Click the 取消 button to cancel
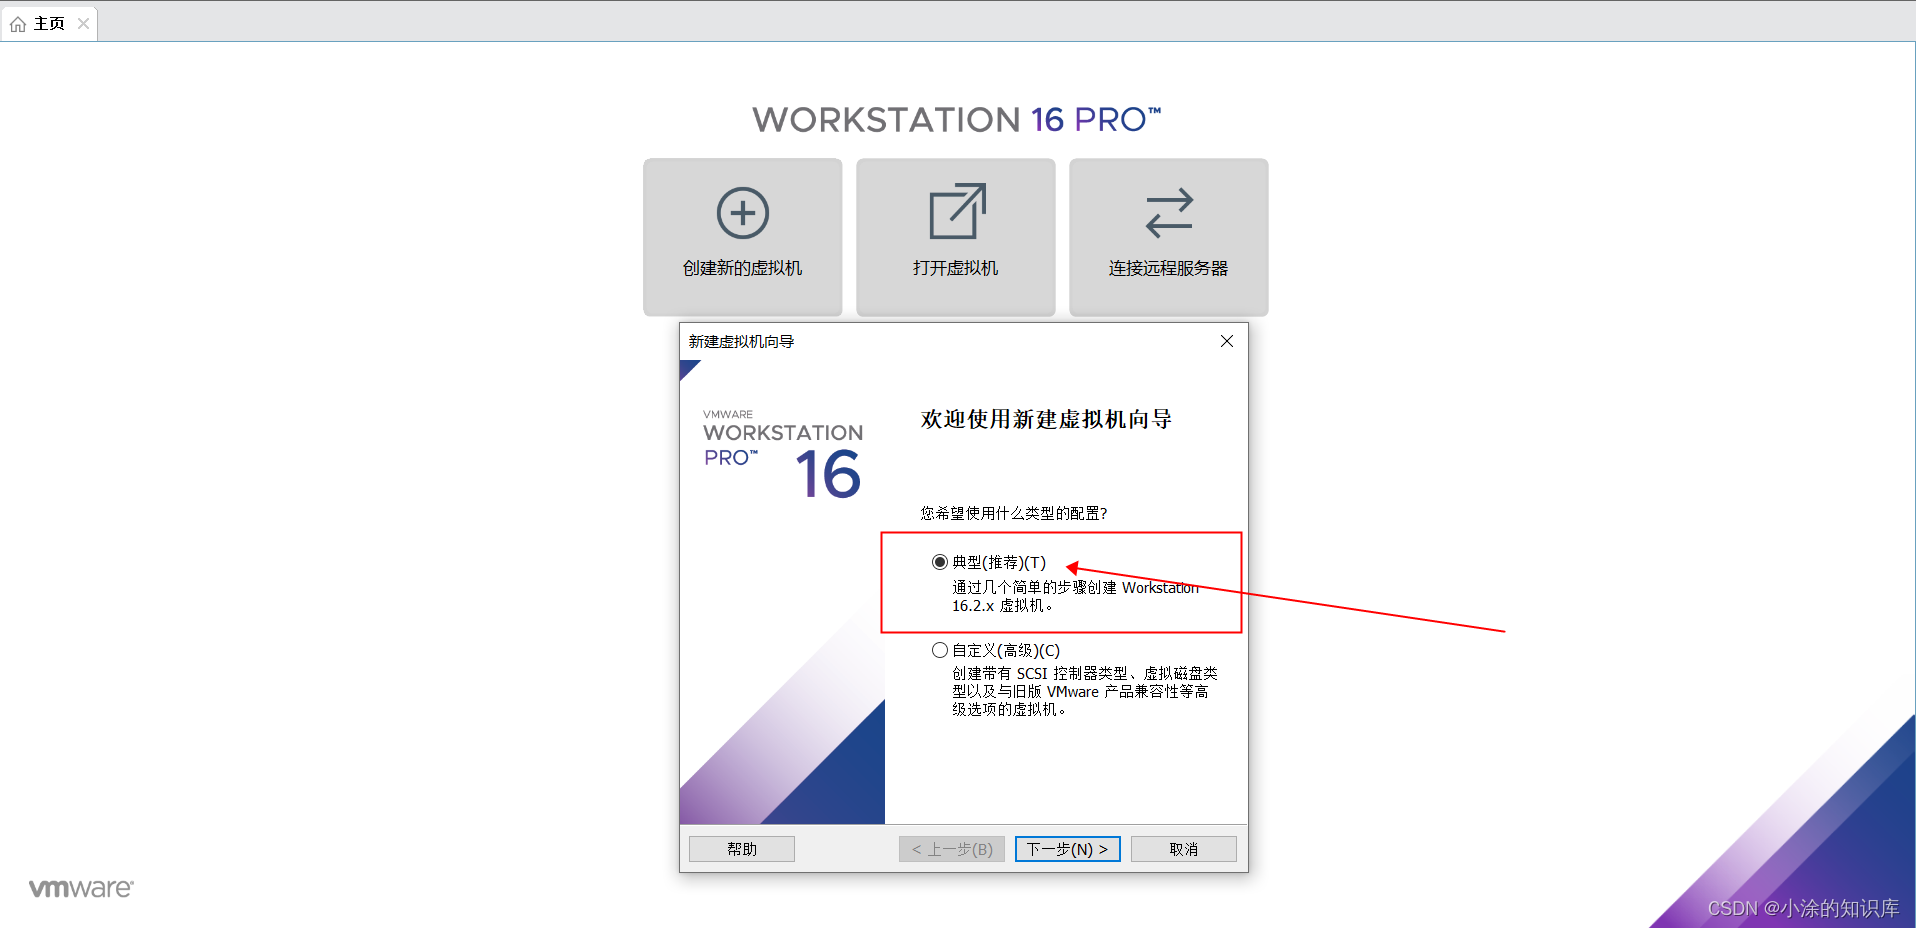This screenshot has width=1916, height=928. 1184,849
